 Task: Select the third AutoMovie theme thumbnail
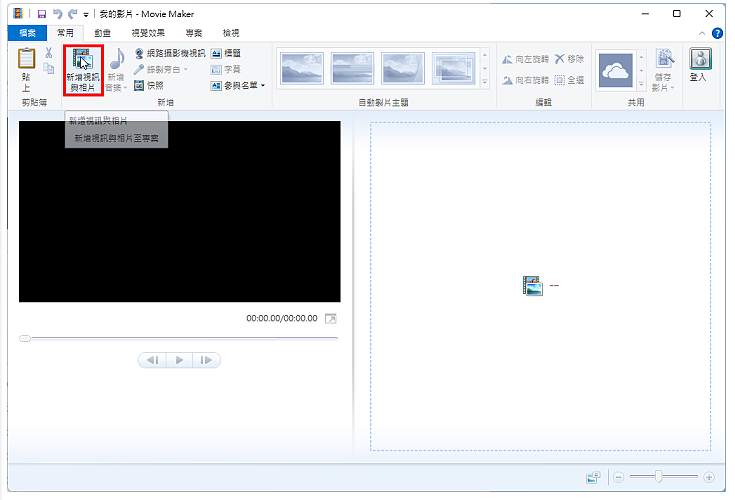403,68
